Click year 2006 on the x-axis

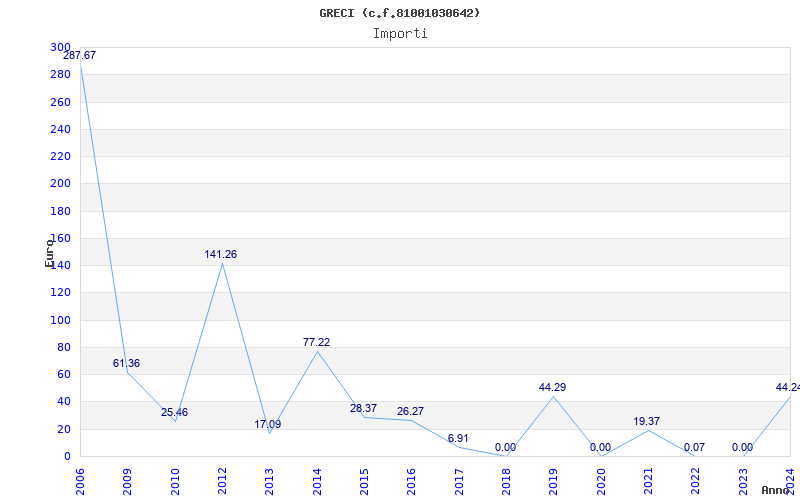tap(81, 479)
